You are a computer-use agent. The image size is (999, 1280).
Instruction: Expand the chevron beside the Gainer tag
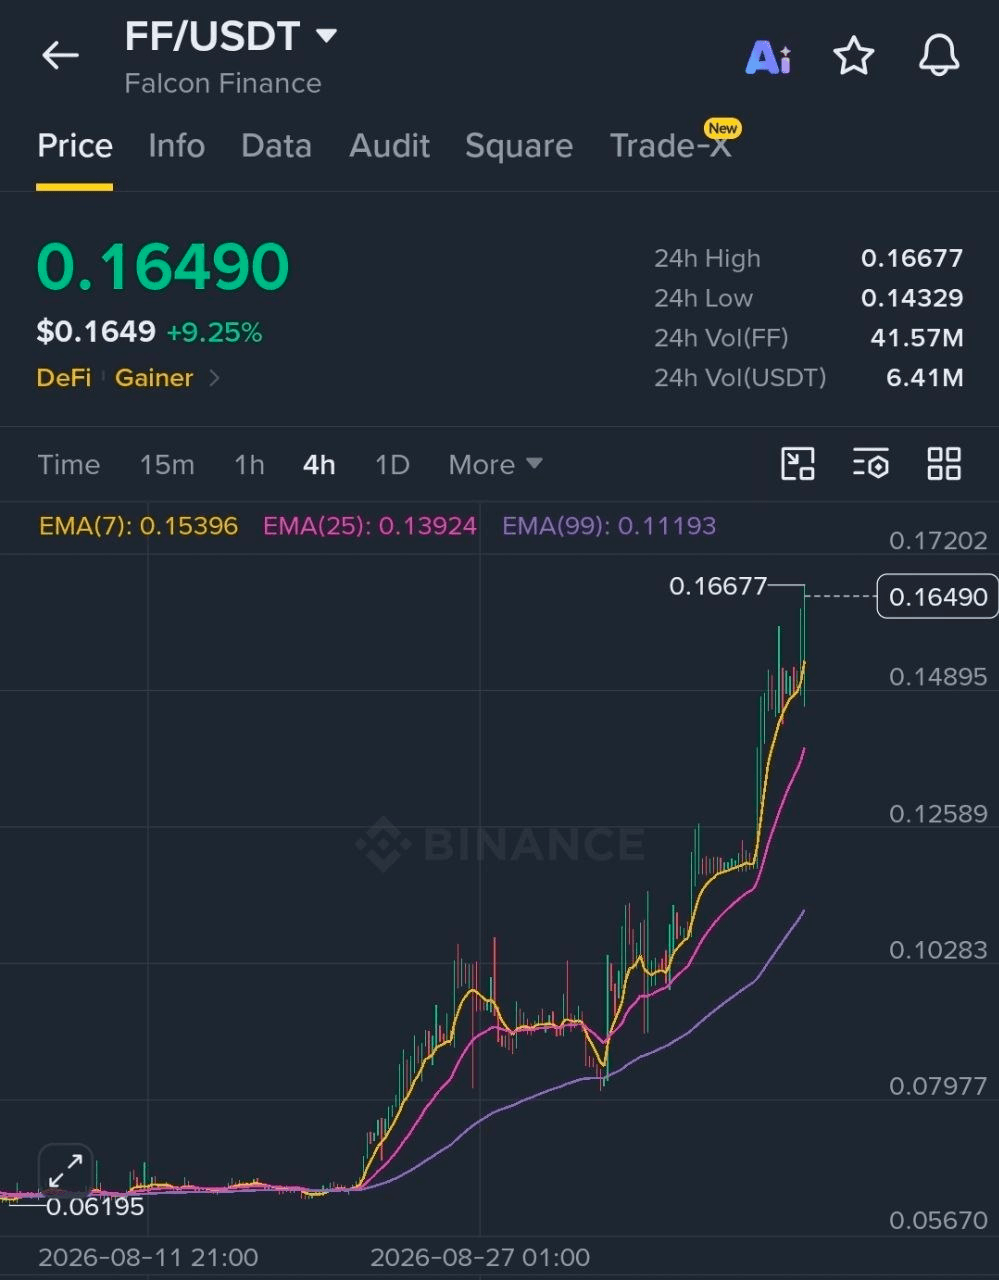tap(214, 378)
